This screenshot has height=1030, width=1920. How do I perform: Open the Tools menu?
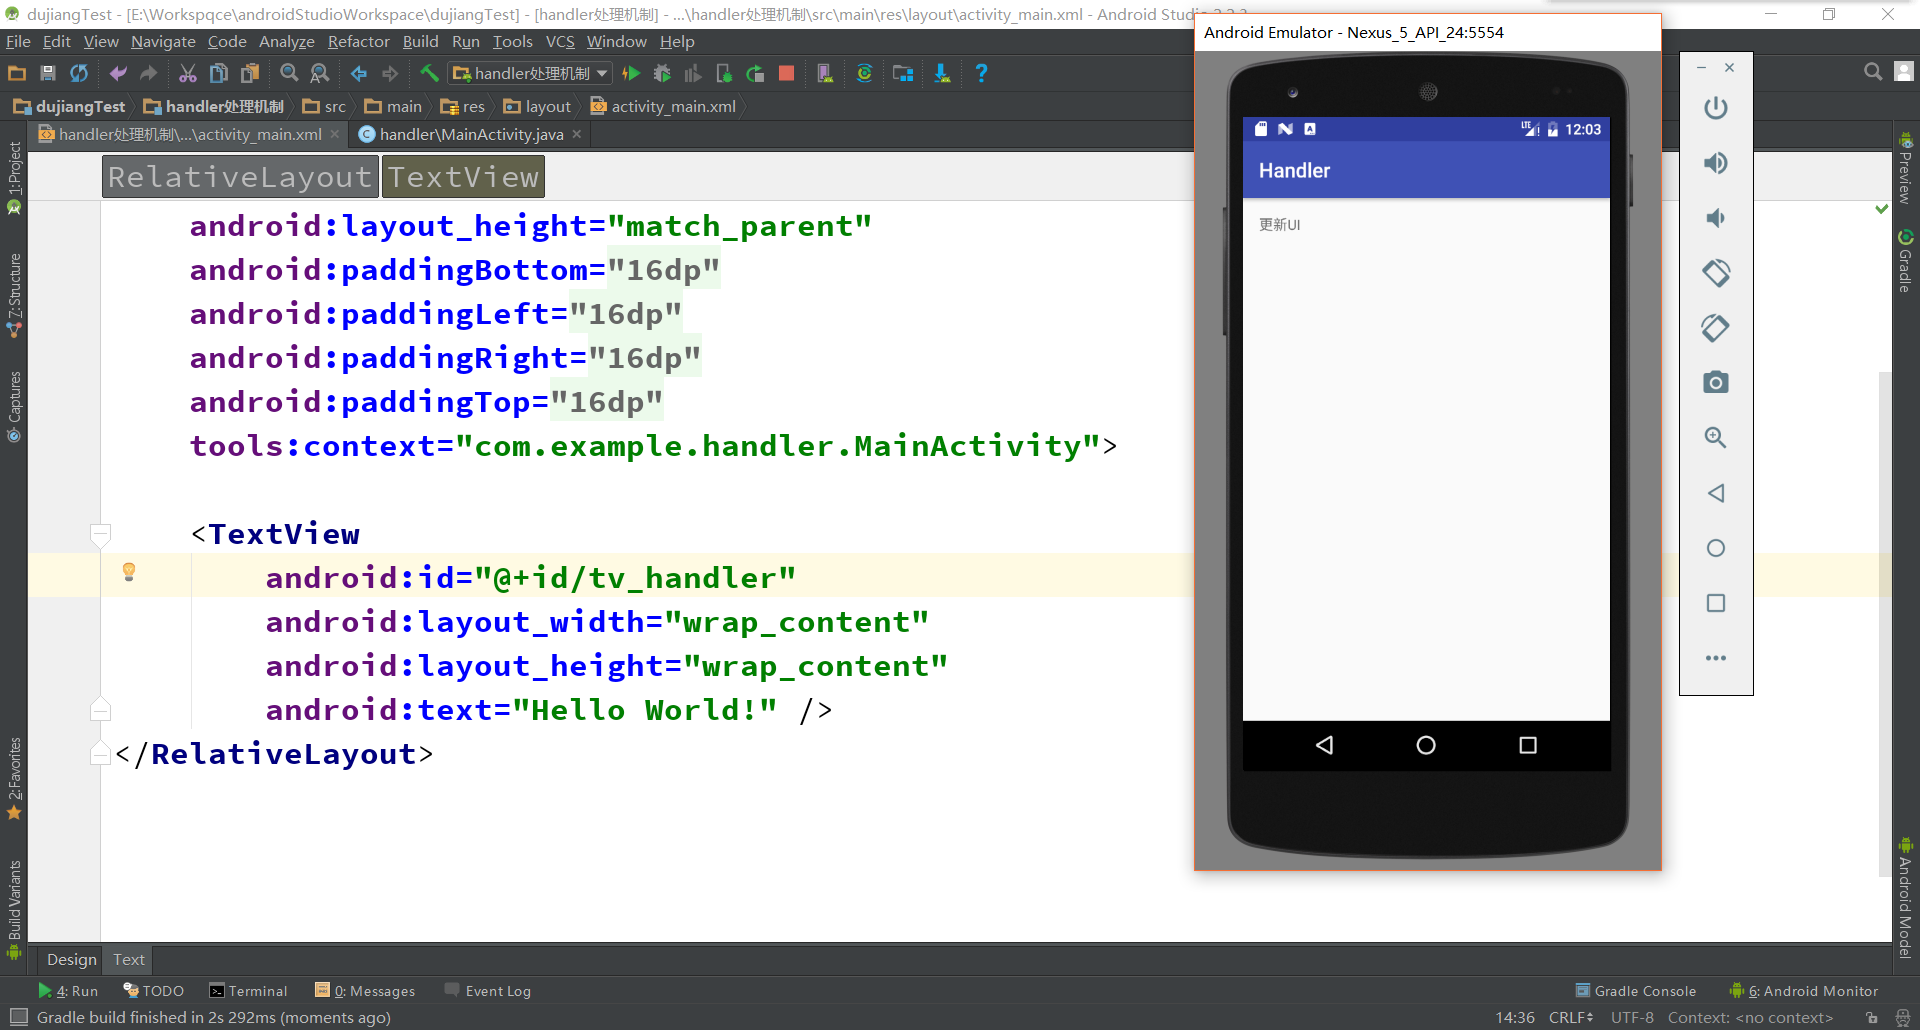point(512,41)
